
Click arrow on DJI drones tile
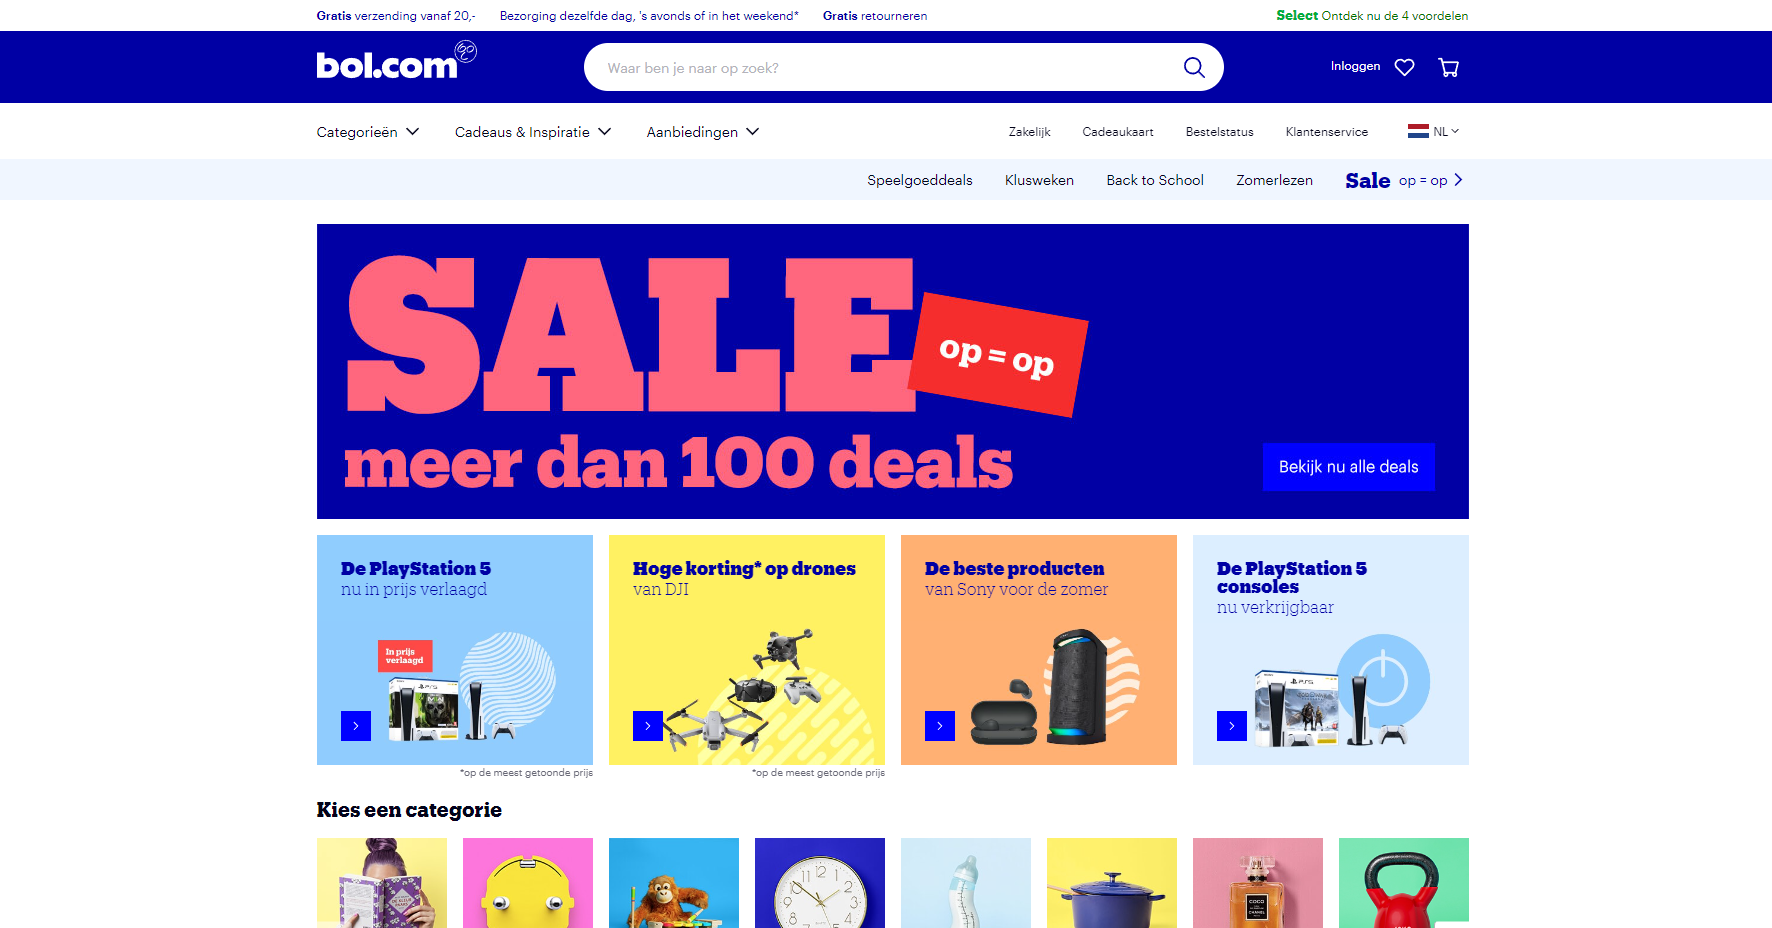click(648, 726)
